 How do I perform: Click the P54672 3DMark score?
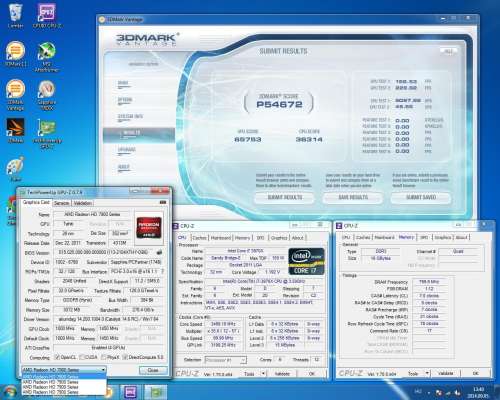(279, 104)
